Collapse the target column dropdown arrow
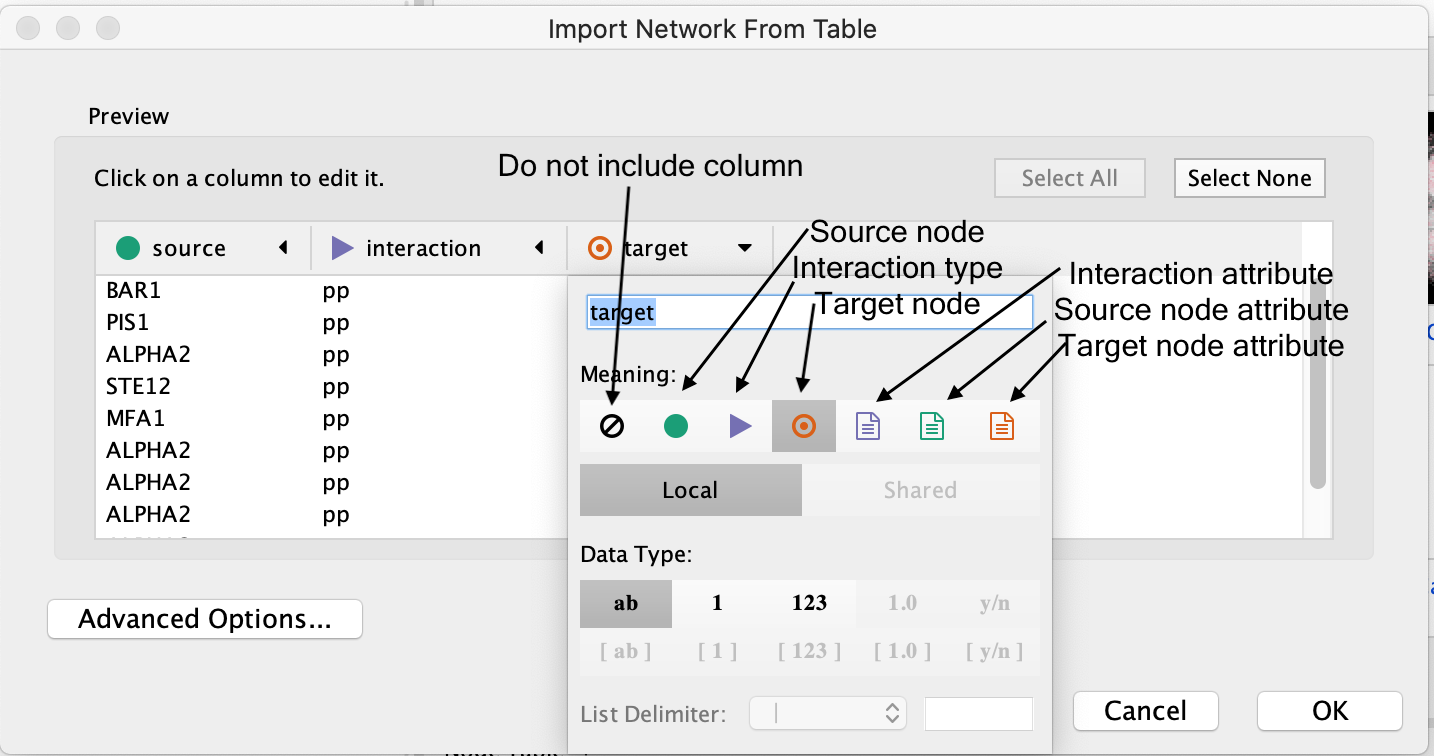The image size is (1434, 756). click(x=744, y=248)
